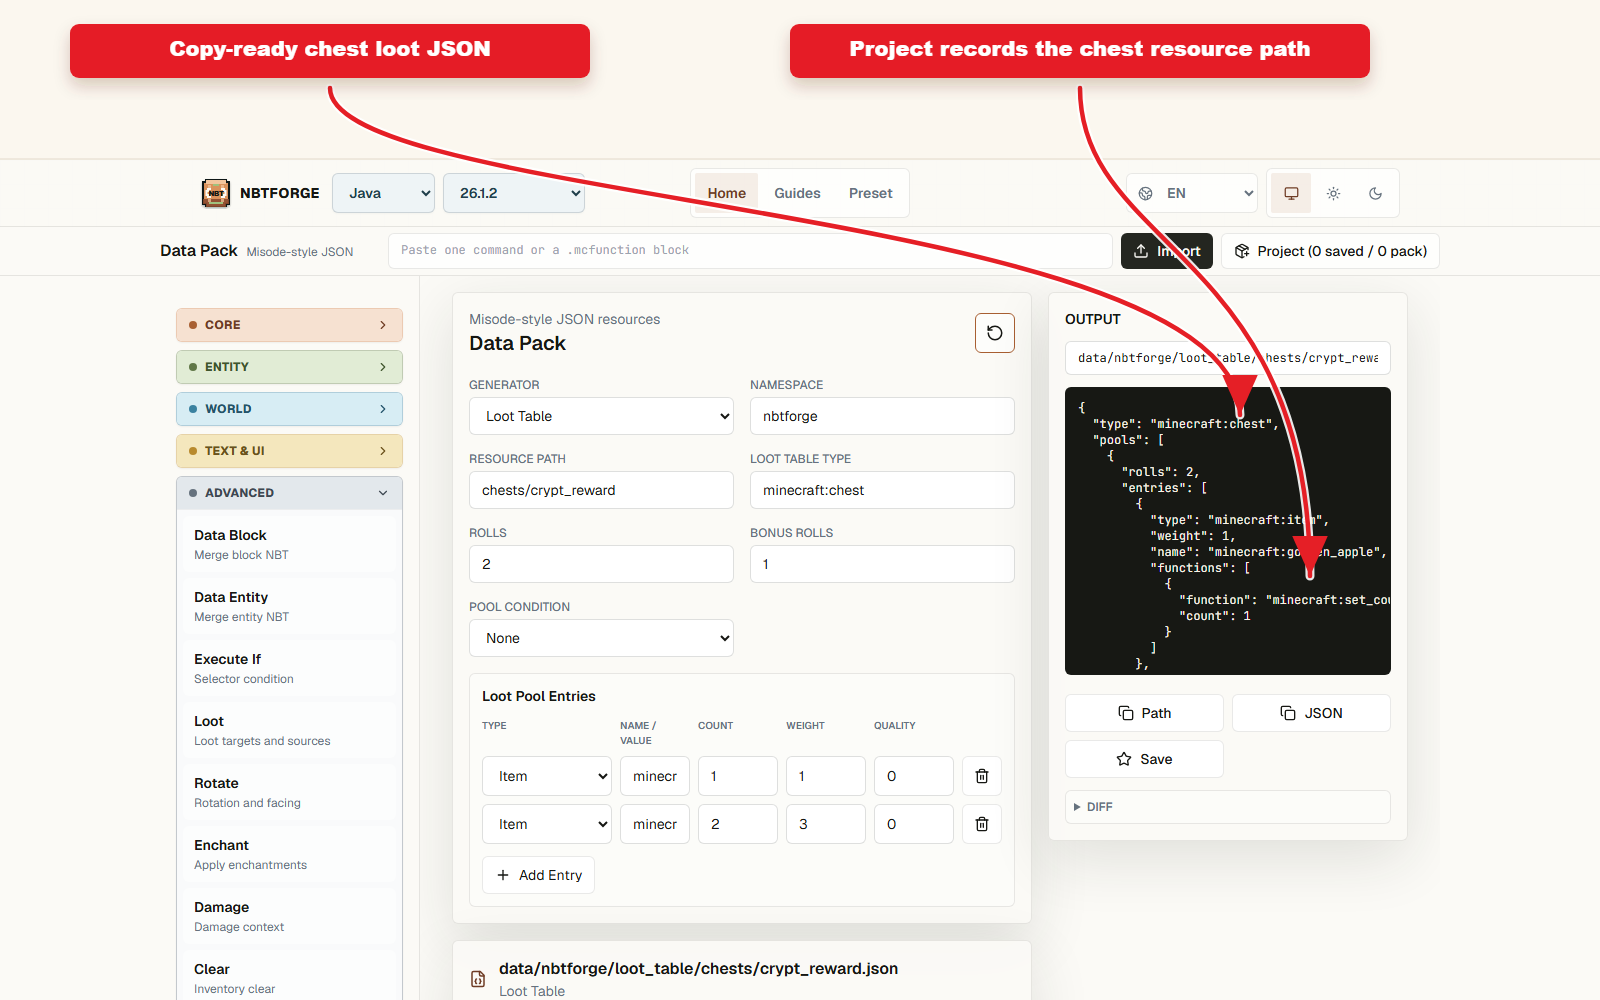Open the Generator Loot Table dropdown
Image resolution: width=1600 pixels, height=1000 pixels.
(x=601, y=416)
